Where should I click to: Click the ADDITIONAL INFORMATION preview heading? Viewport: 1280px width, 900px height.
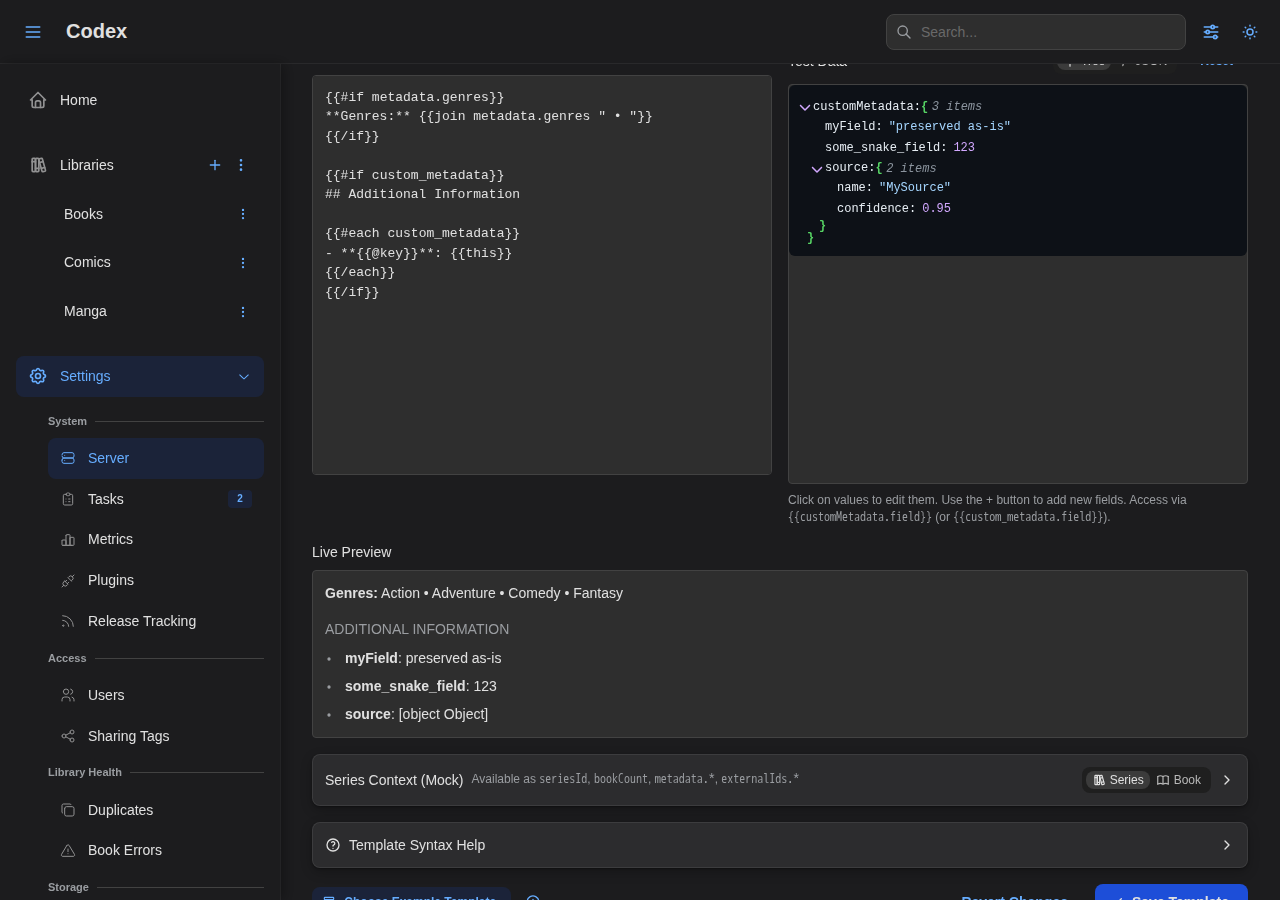tap(417, 629)
